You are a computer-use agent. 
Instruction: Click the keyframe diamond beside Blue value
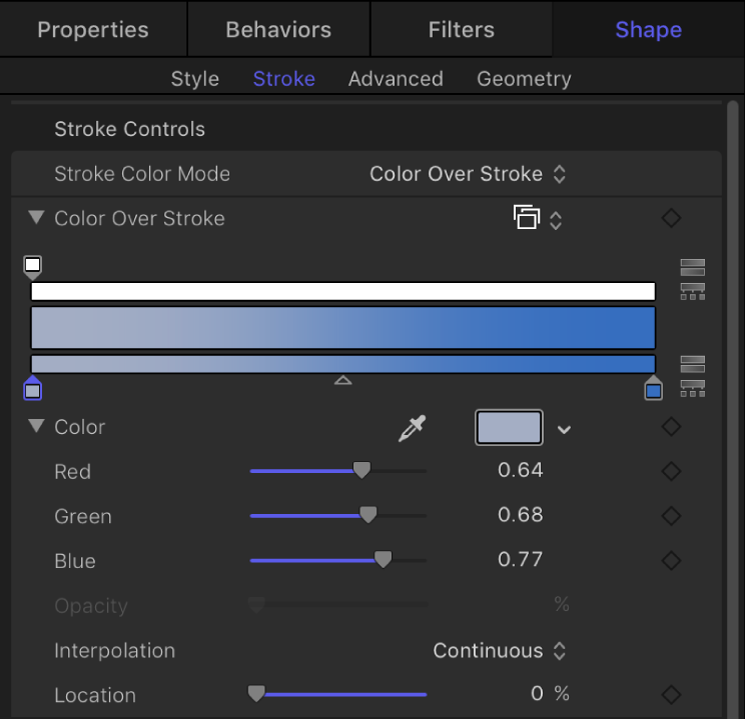click(672, 560)
